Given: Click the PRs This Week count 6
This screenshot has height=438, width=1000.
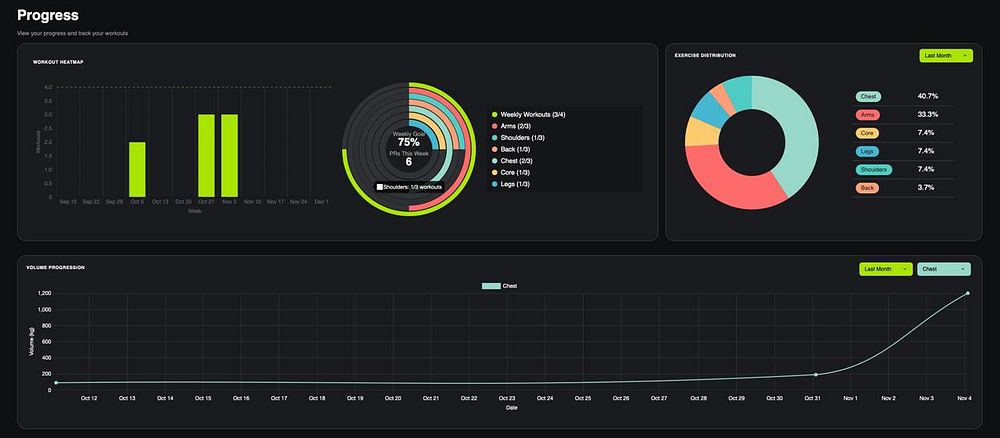Looking at the screenshot, I should (408, 161).
